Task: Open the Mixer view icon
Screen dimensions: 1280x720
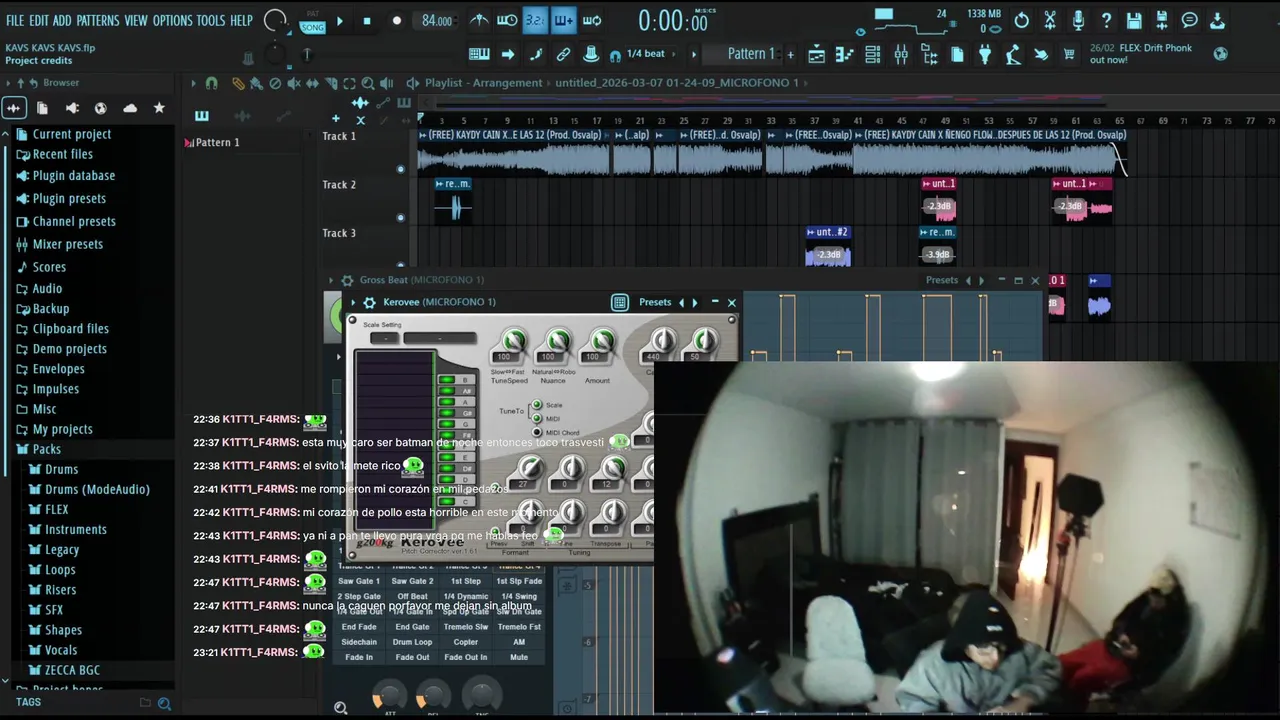Action: (x=901, y=54)
